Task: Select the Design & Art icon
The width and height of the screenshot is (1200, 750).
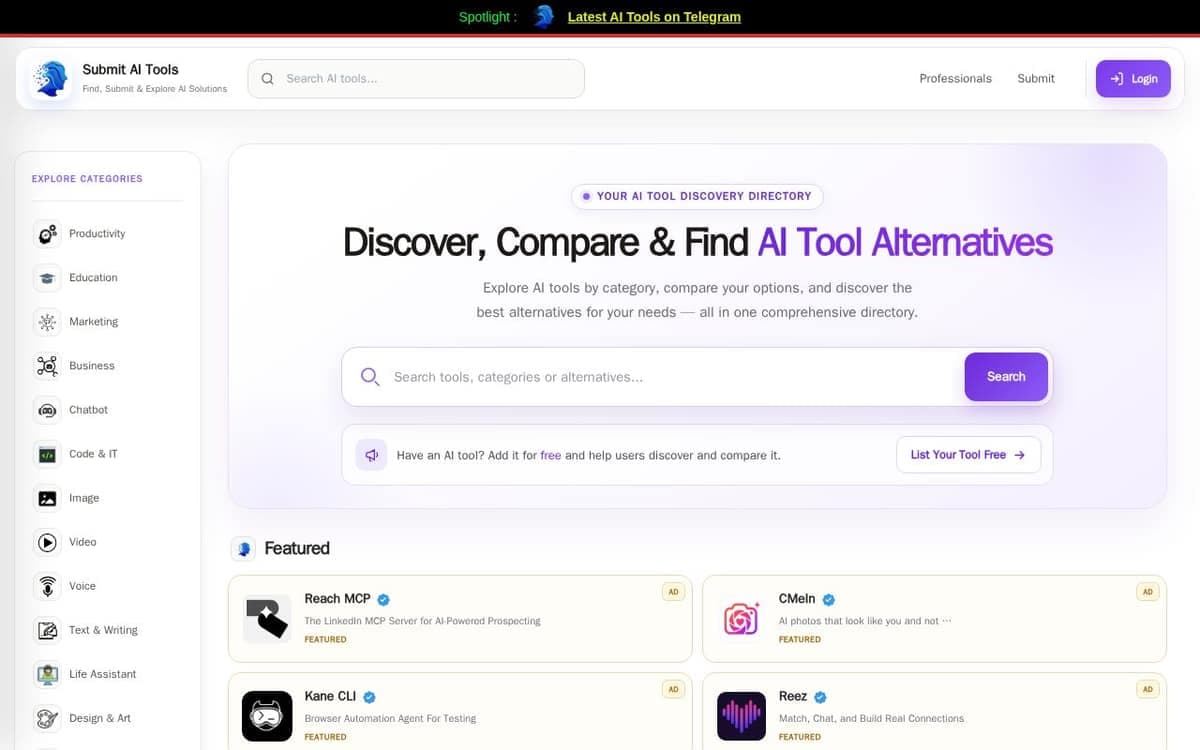Action: (47, 718)
